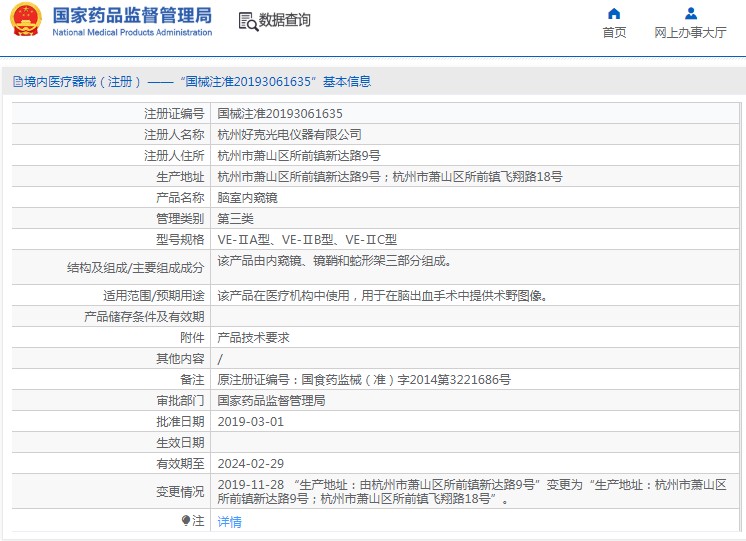Image resolution: width=746 pixels, height=541 pixels.
Task: Click the 管理类别 row label
Action: (180, 218)
